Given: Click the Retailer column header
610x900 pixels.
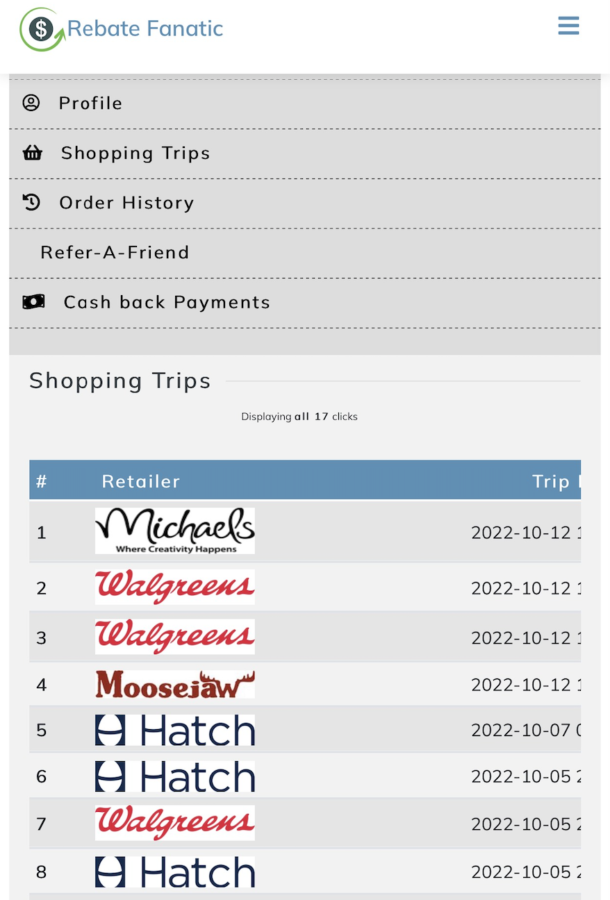Looking at the screenshot, I should coord(141,481).
